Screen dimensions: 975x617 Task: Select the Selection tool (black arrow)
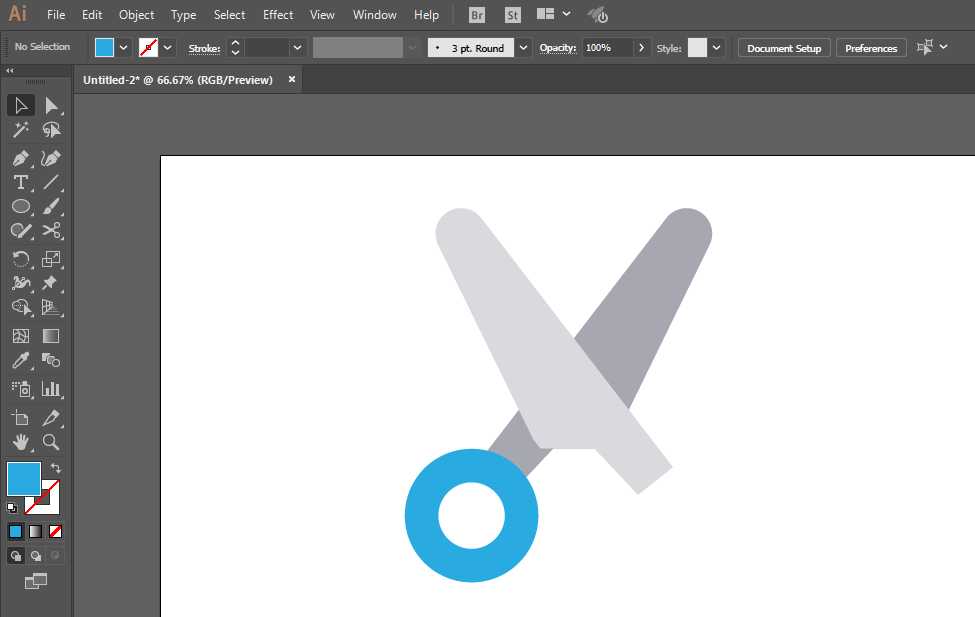[21, 106]
